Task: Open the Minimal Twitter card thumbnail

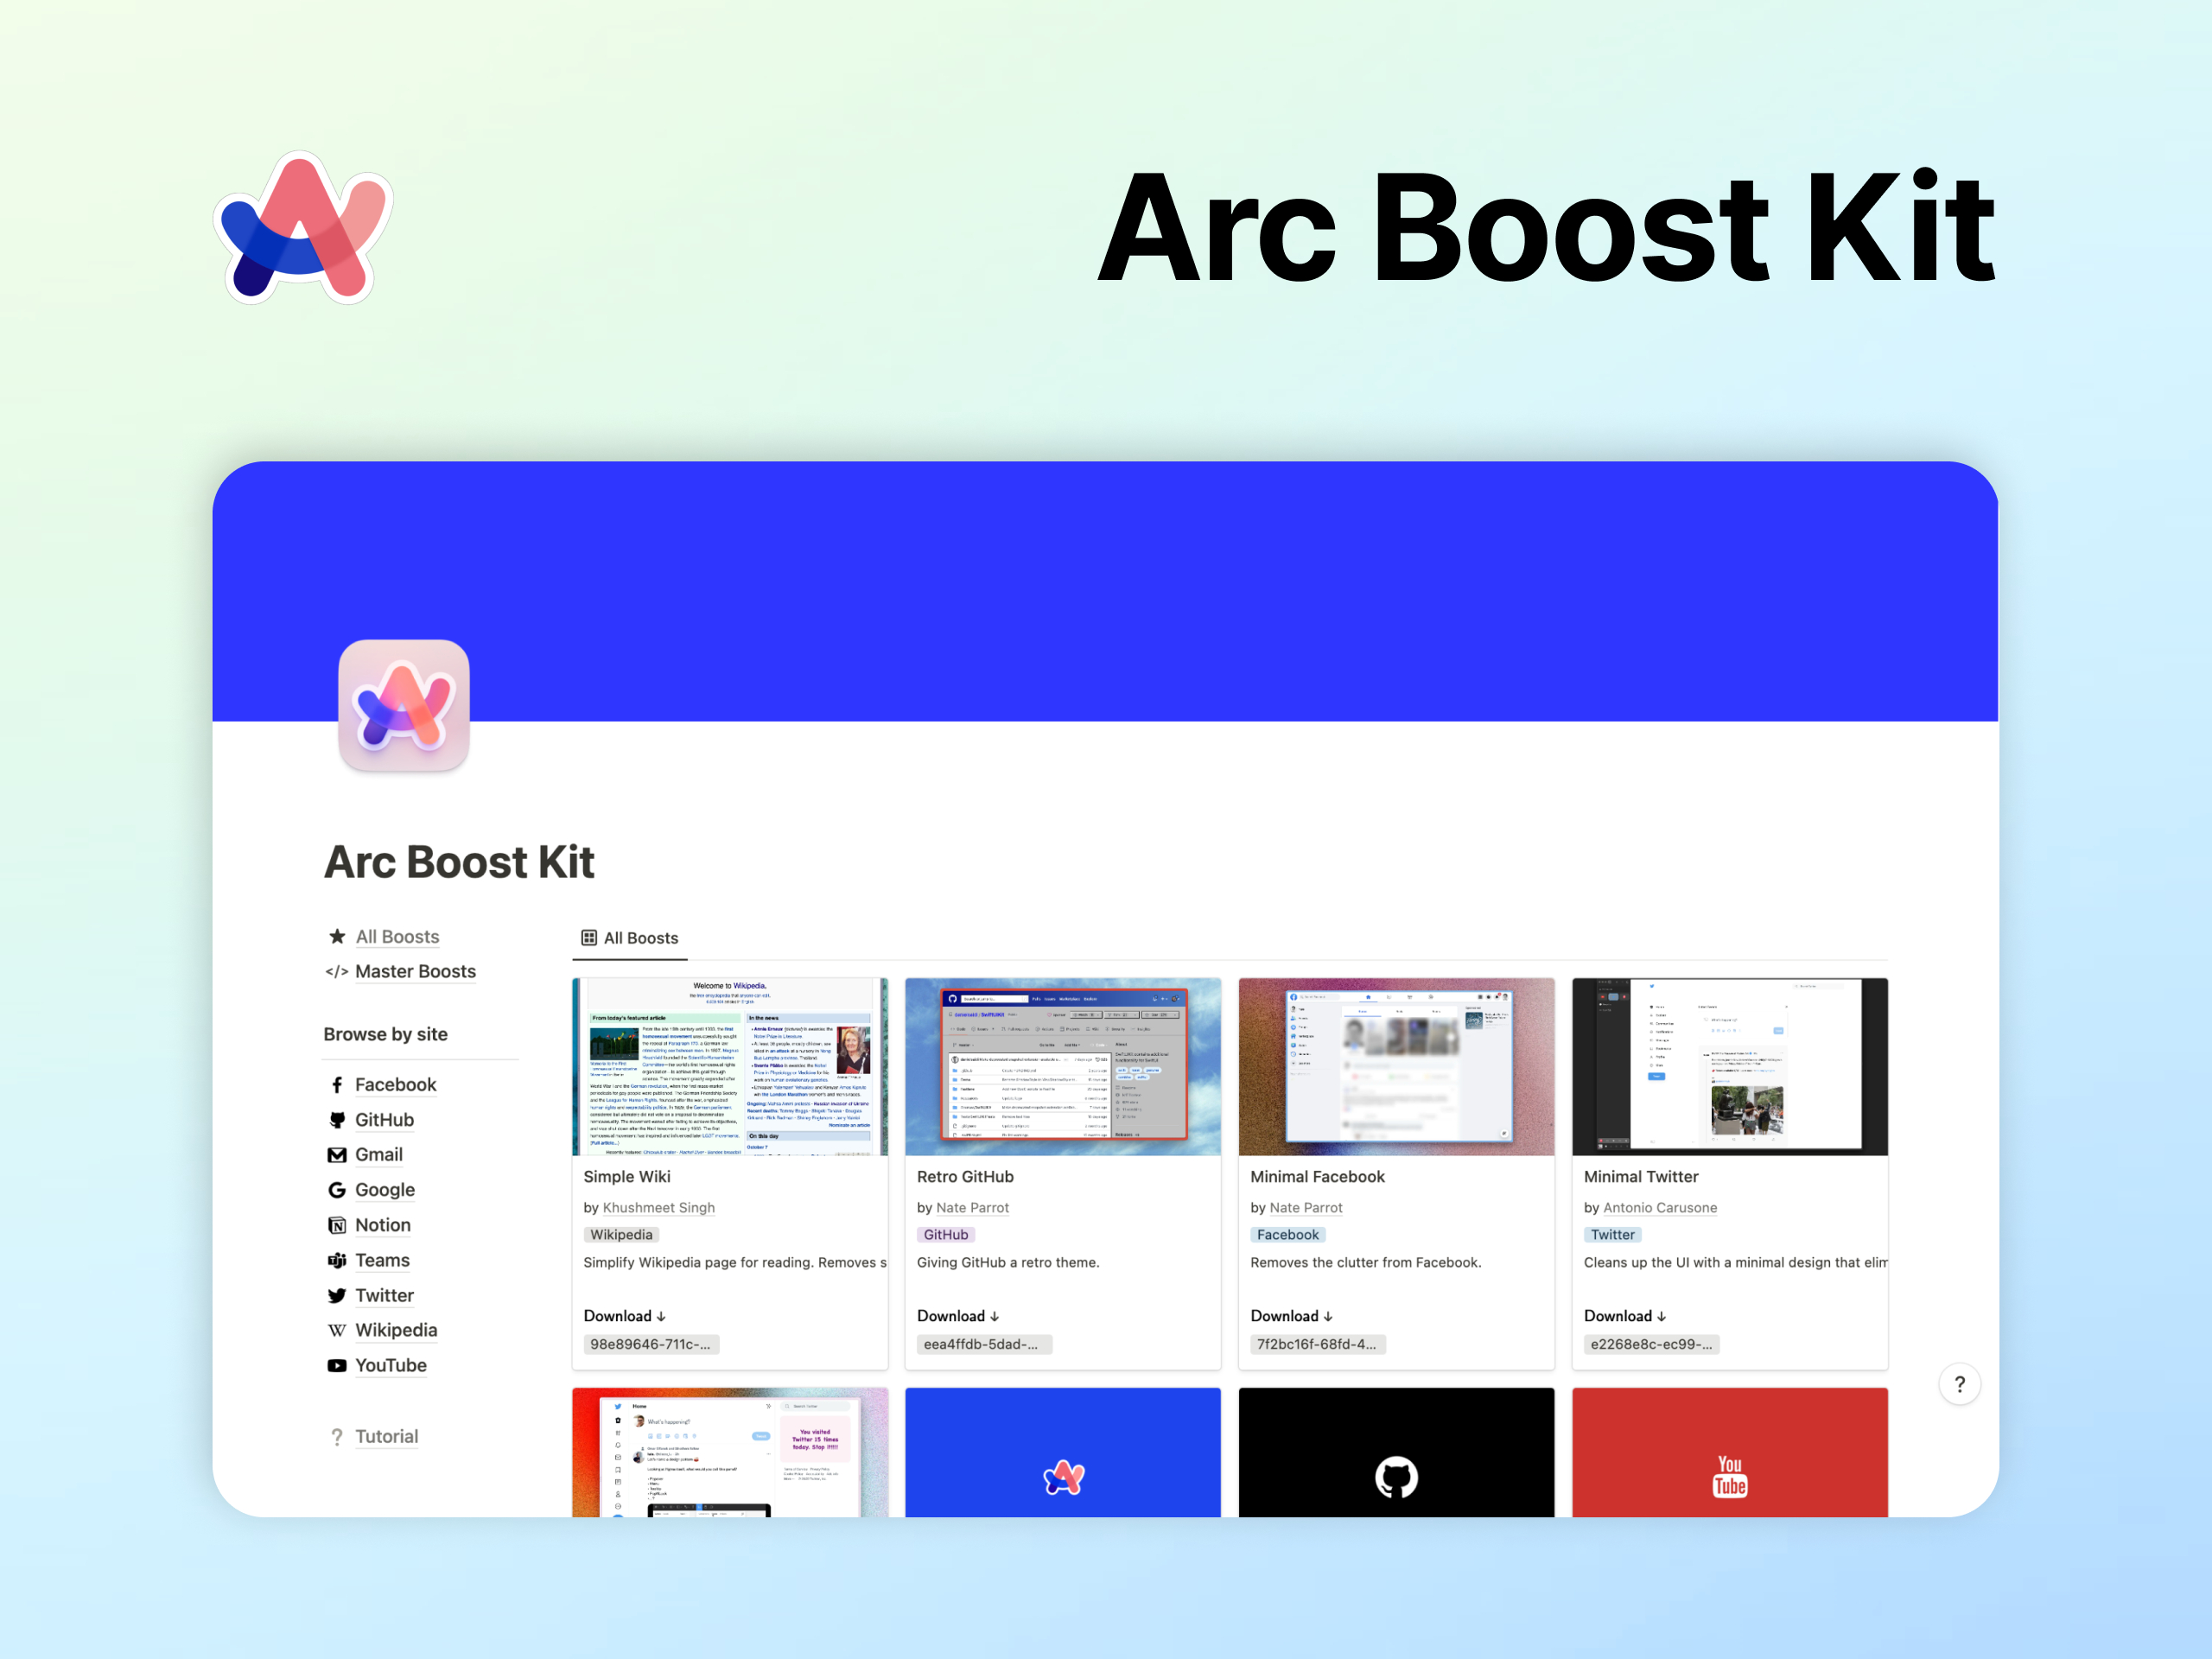Action: click(x=1730, y=1067)
